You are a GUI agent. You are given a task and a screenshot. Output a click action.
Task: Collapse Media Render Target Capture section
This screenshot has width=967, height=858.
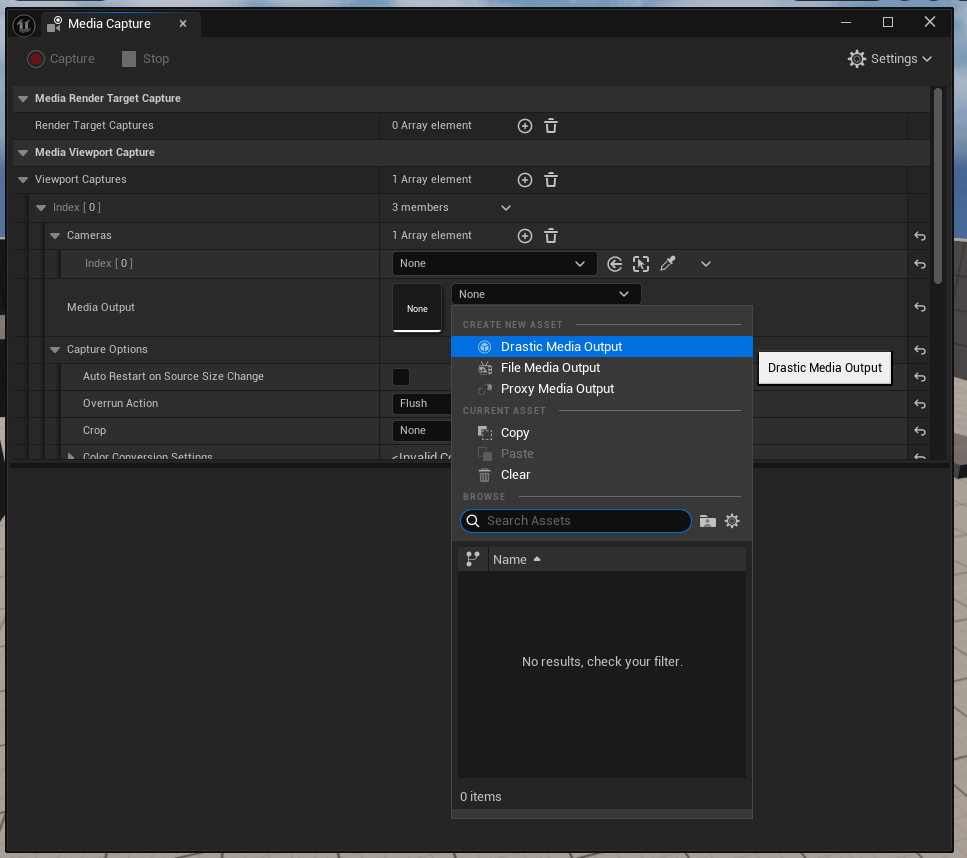click(x=23, y=99)
